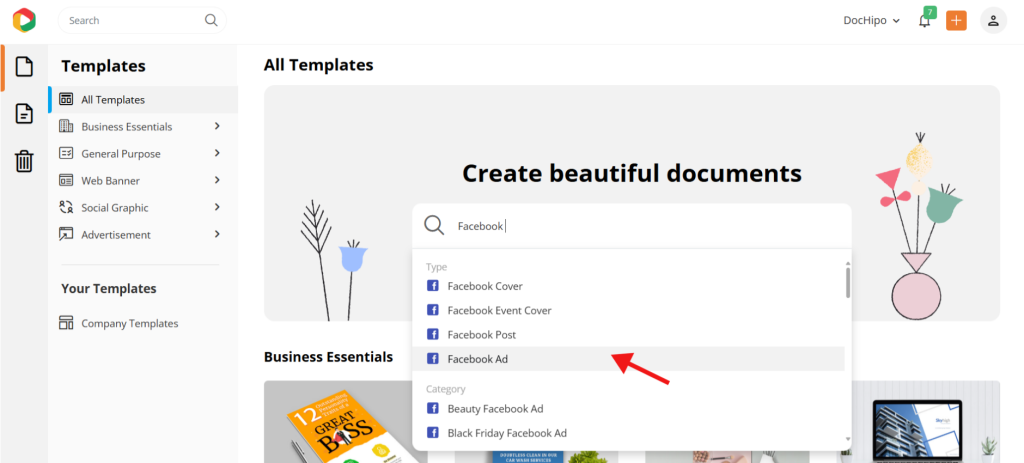Open the Trash bin in left rail

click(x=24, y=161)
